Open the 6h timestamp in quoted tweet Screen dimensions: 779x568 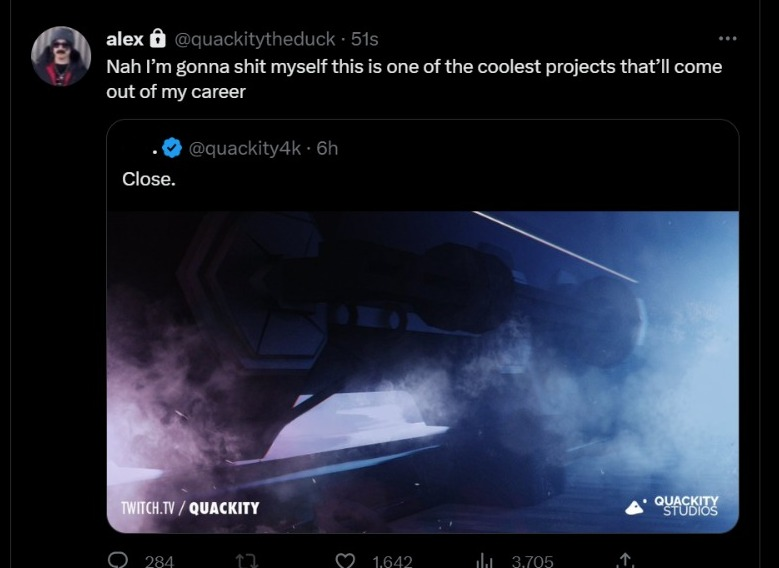(327, 148)
